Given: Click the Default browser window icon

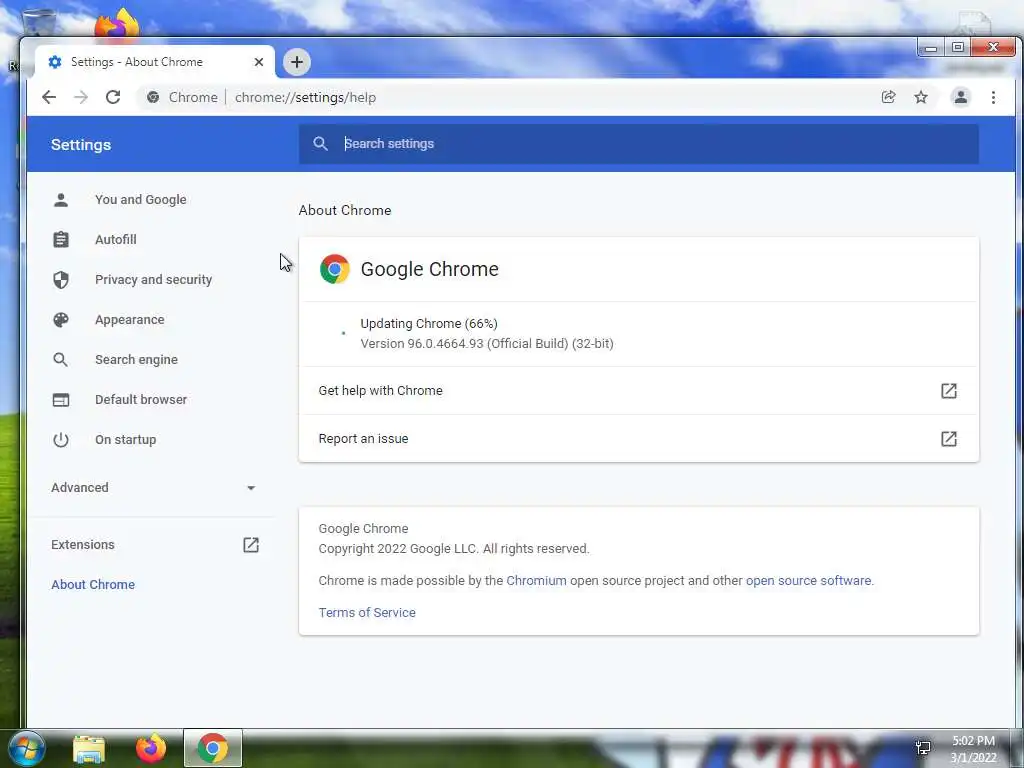Looking at the screenshot, I should 61,400.
